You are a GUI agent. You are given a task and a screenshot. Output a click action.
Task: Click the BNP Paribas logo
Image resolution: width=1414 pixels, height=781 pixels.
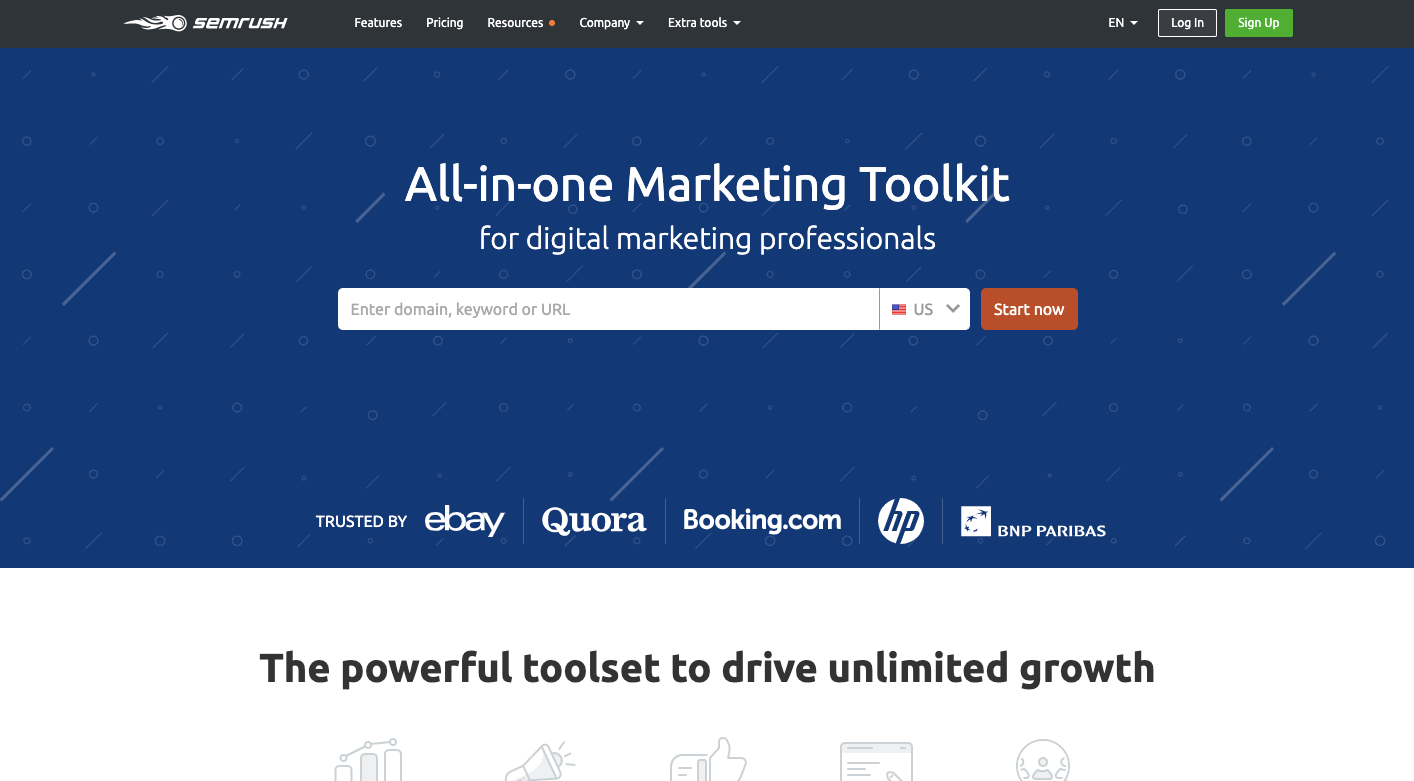coord(1033,522)
